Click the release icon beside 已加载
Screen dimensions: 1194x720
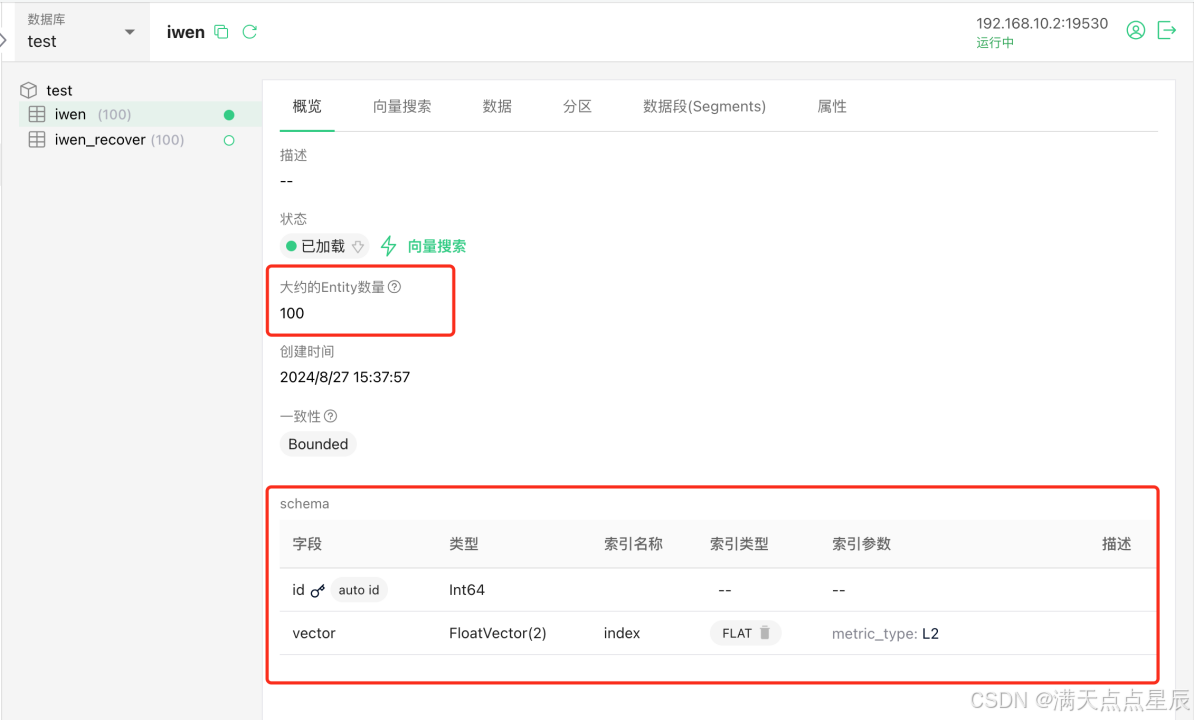point(358,247)
